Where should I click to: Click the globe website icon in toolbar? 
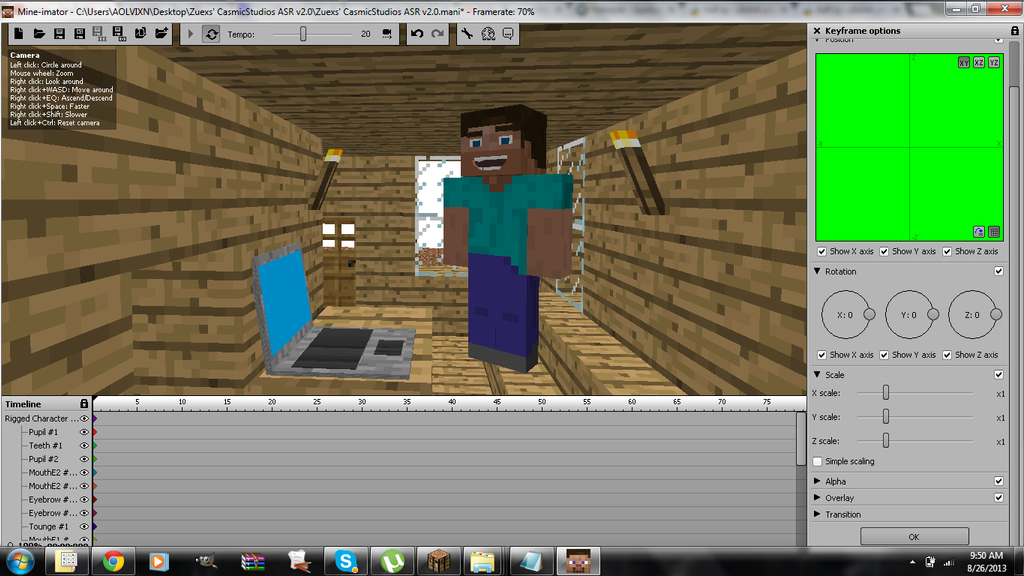point(488,34)
